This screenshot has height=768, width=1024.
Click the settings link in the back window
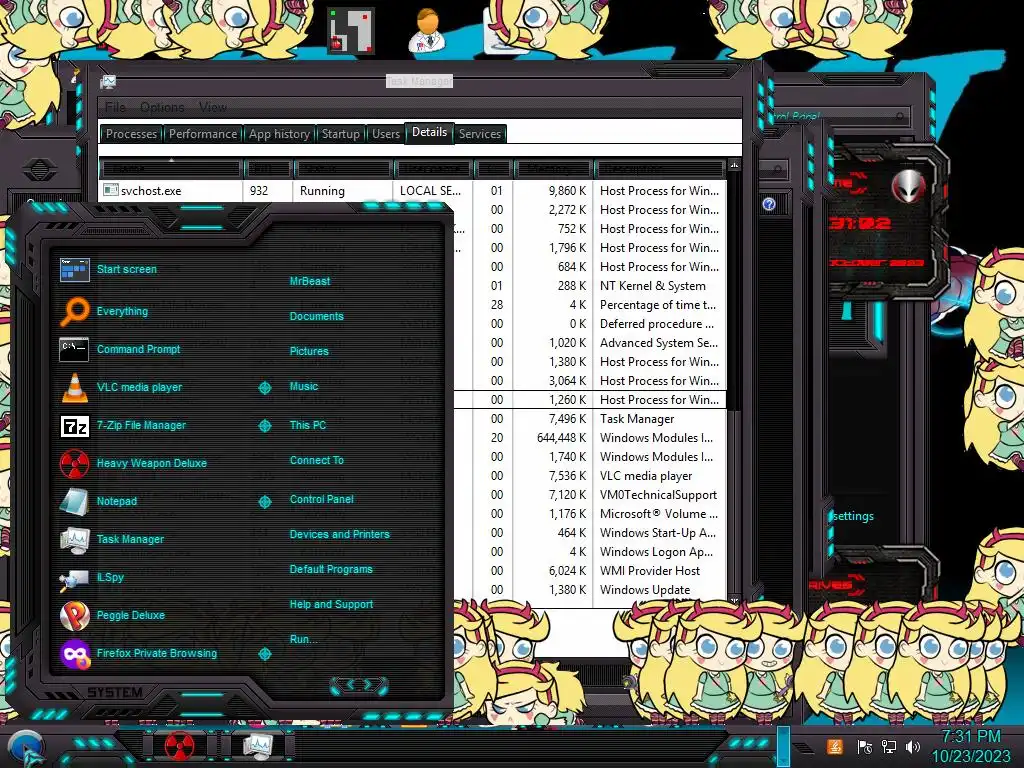pos(853,516)
